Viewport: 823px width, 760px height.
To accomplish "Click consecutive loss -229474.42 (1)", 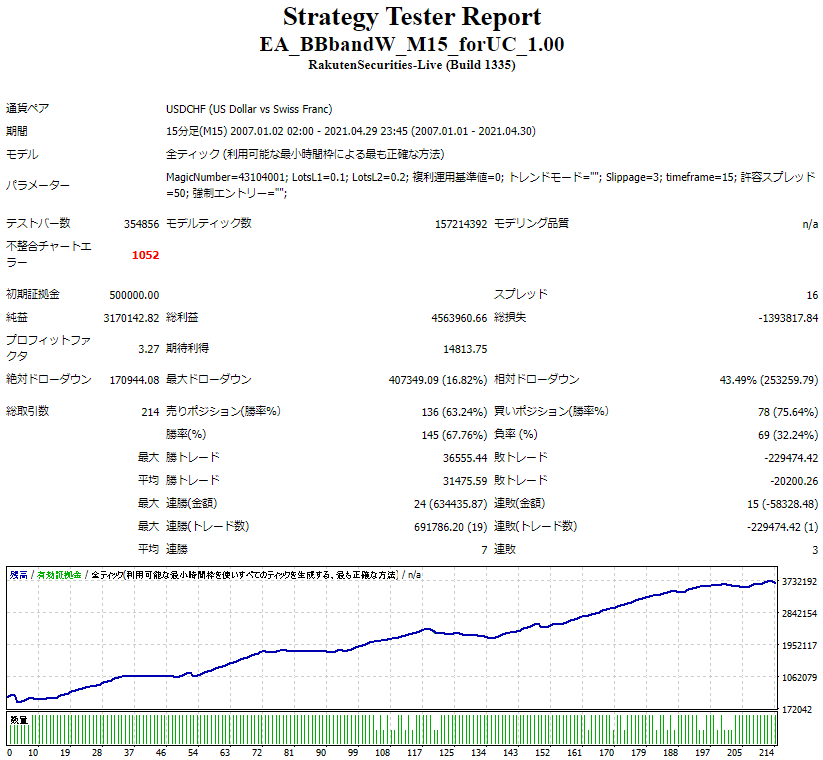I will pyautogui.click(x=783, y=527).
